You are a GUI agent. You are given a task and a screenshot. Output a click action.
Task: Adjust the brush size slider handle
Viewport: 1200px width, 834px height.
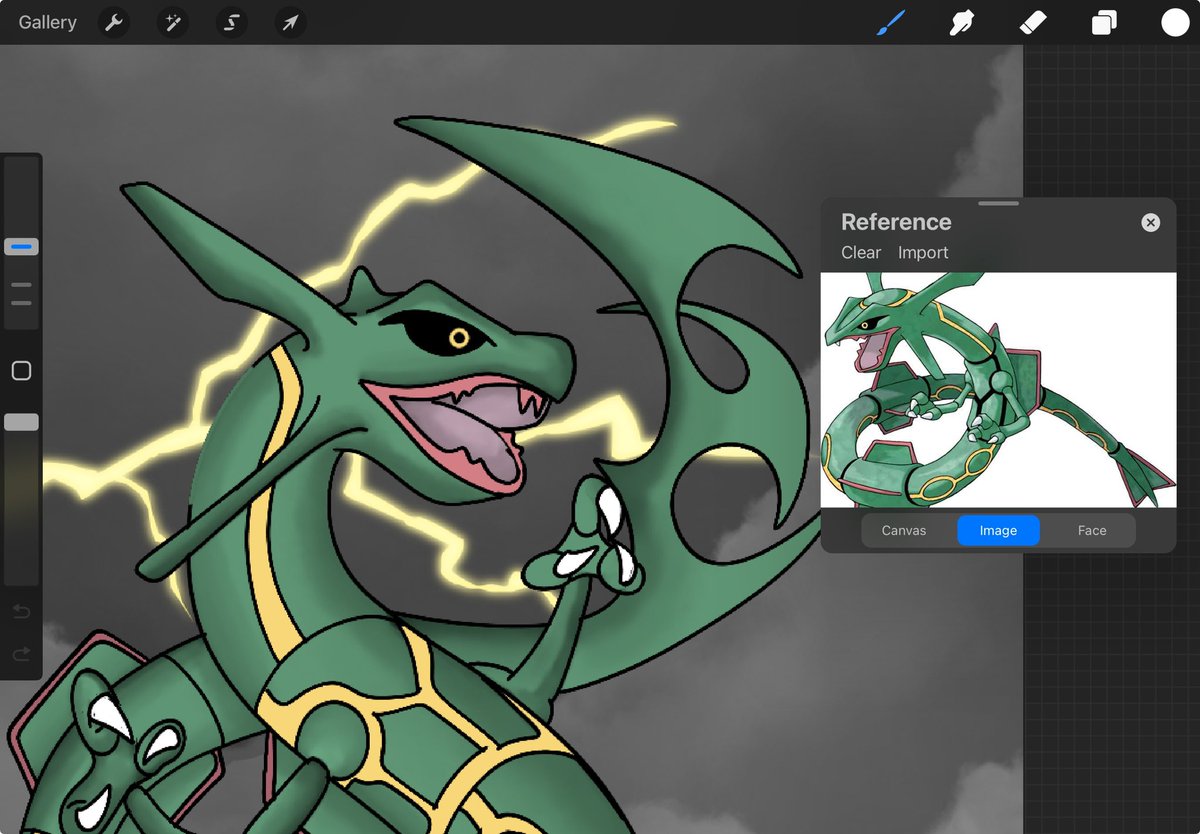click(21, 246)
